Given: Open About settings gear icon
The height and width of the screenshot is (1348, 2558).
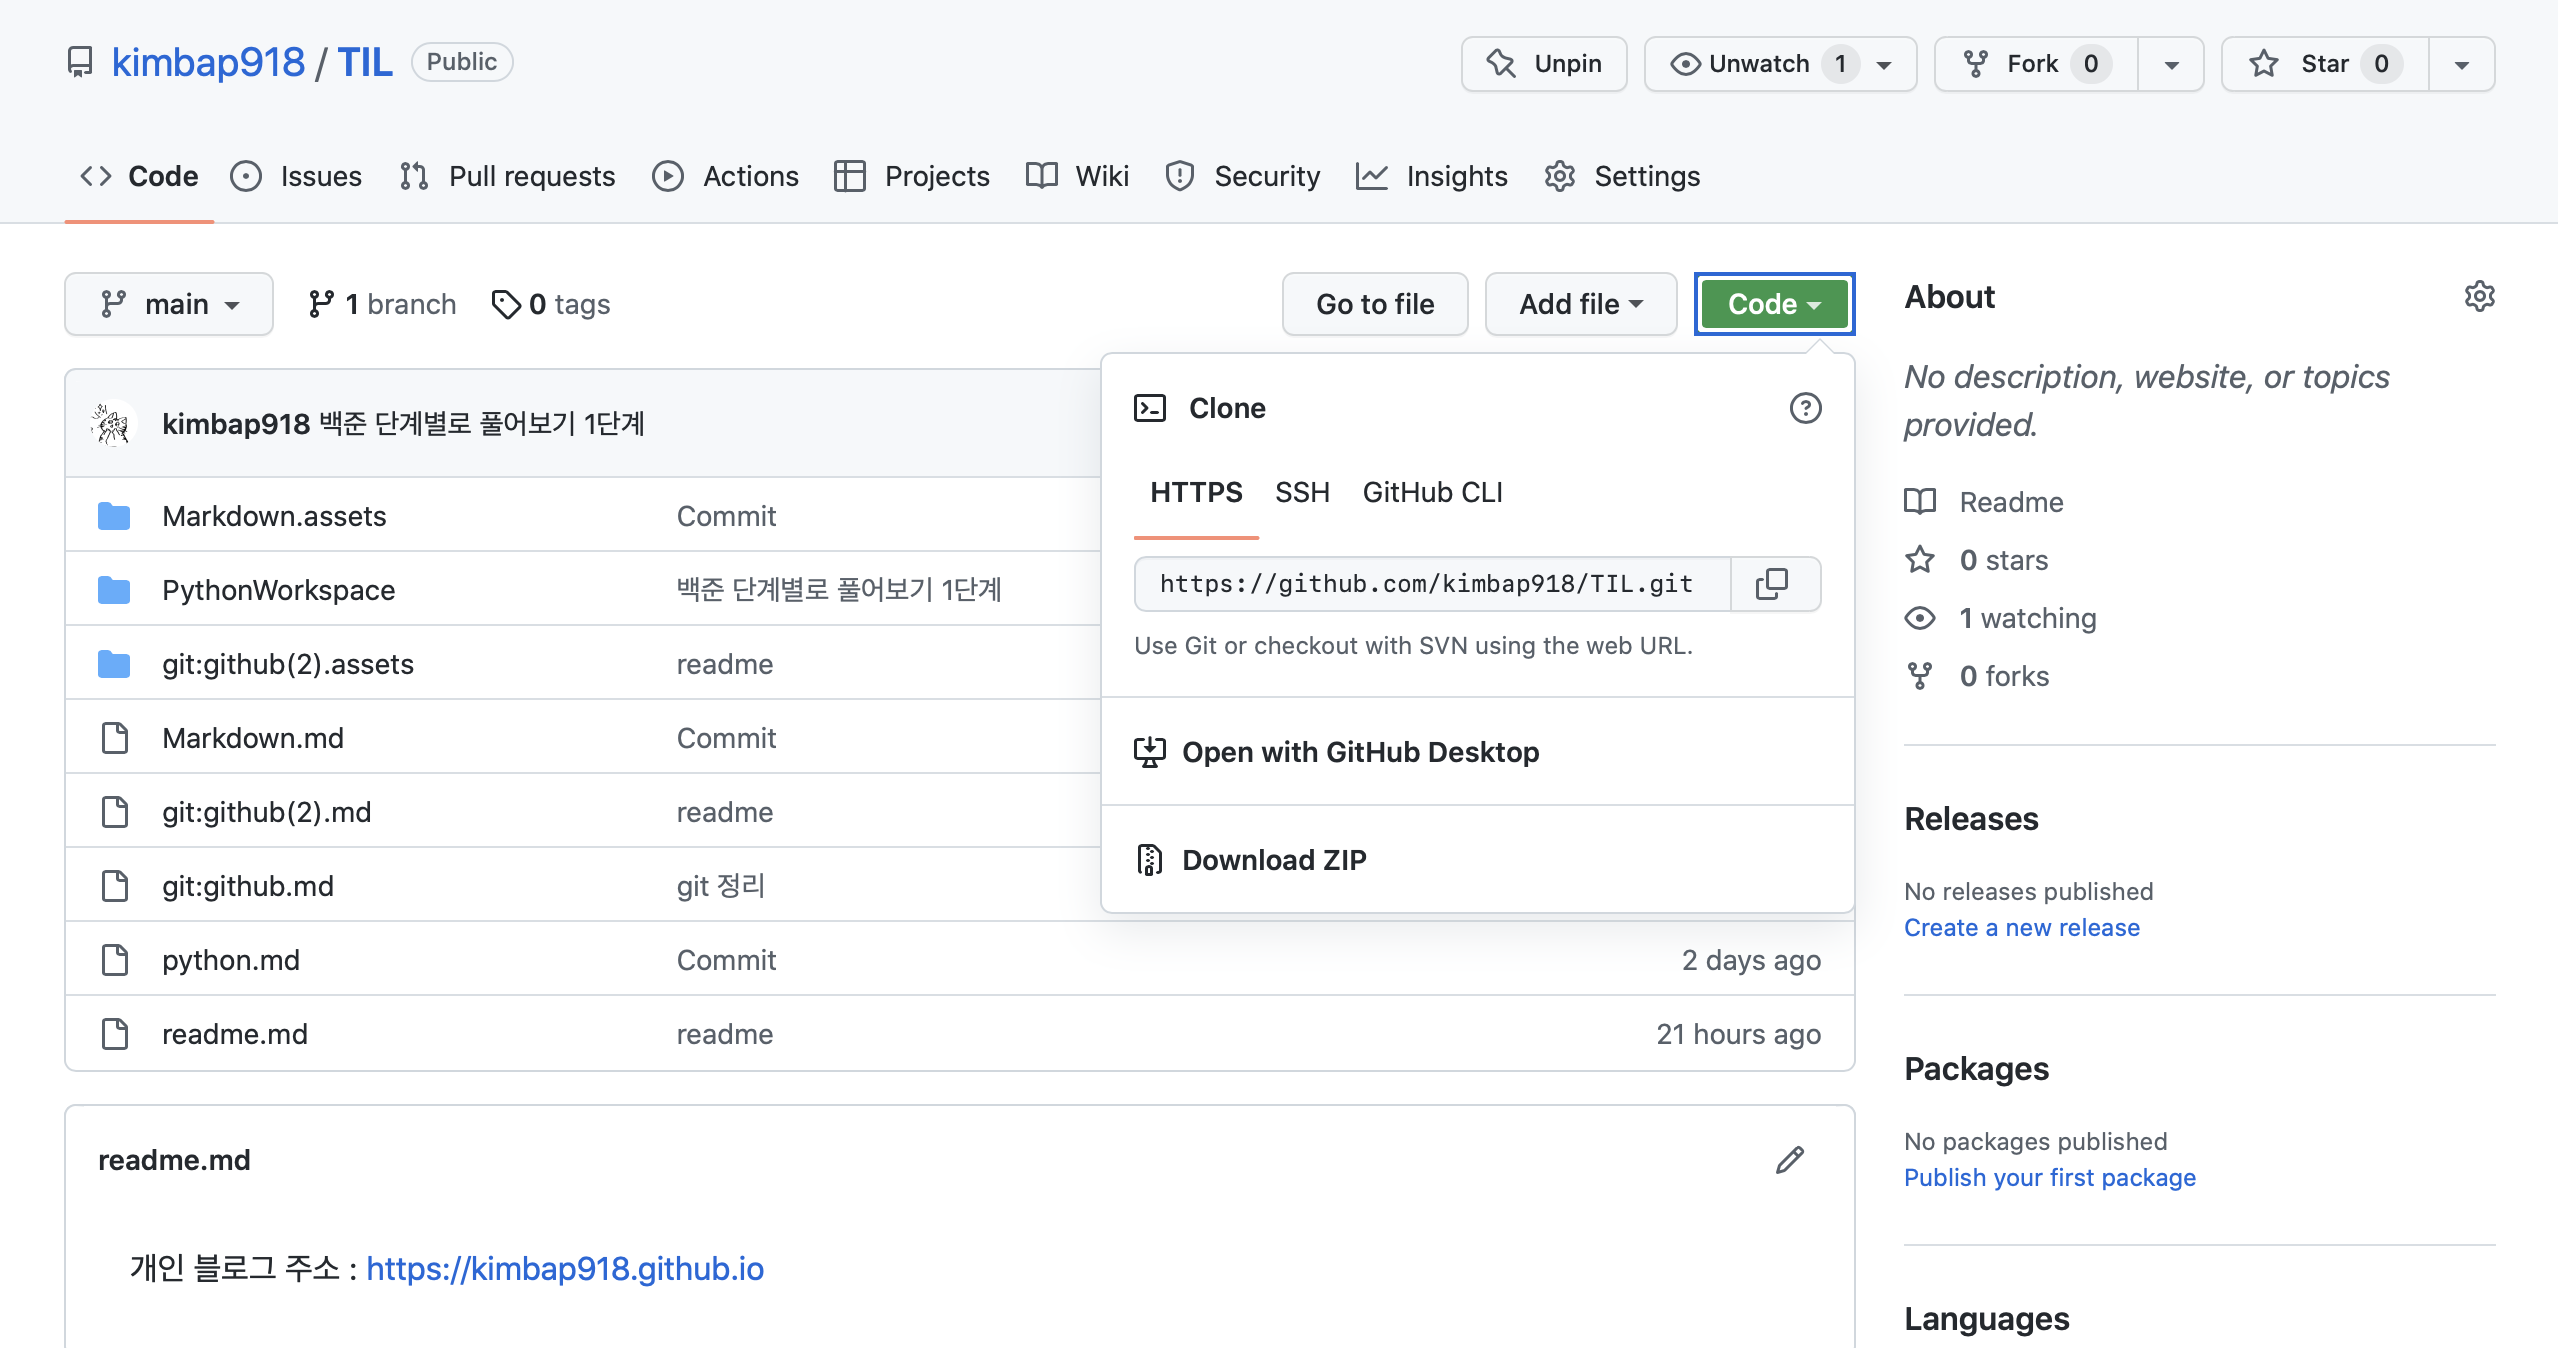Looking at the screenshot, I should click(2479, 296).
